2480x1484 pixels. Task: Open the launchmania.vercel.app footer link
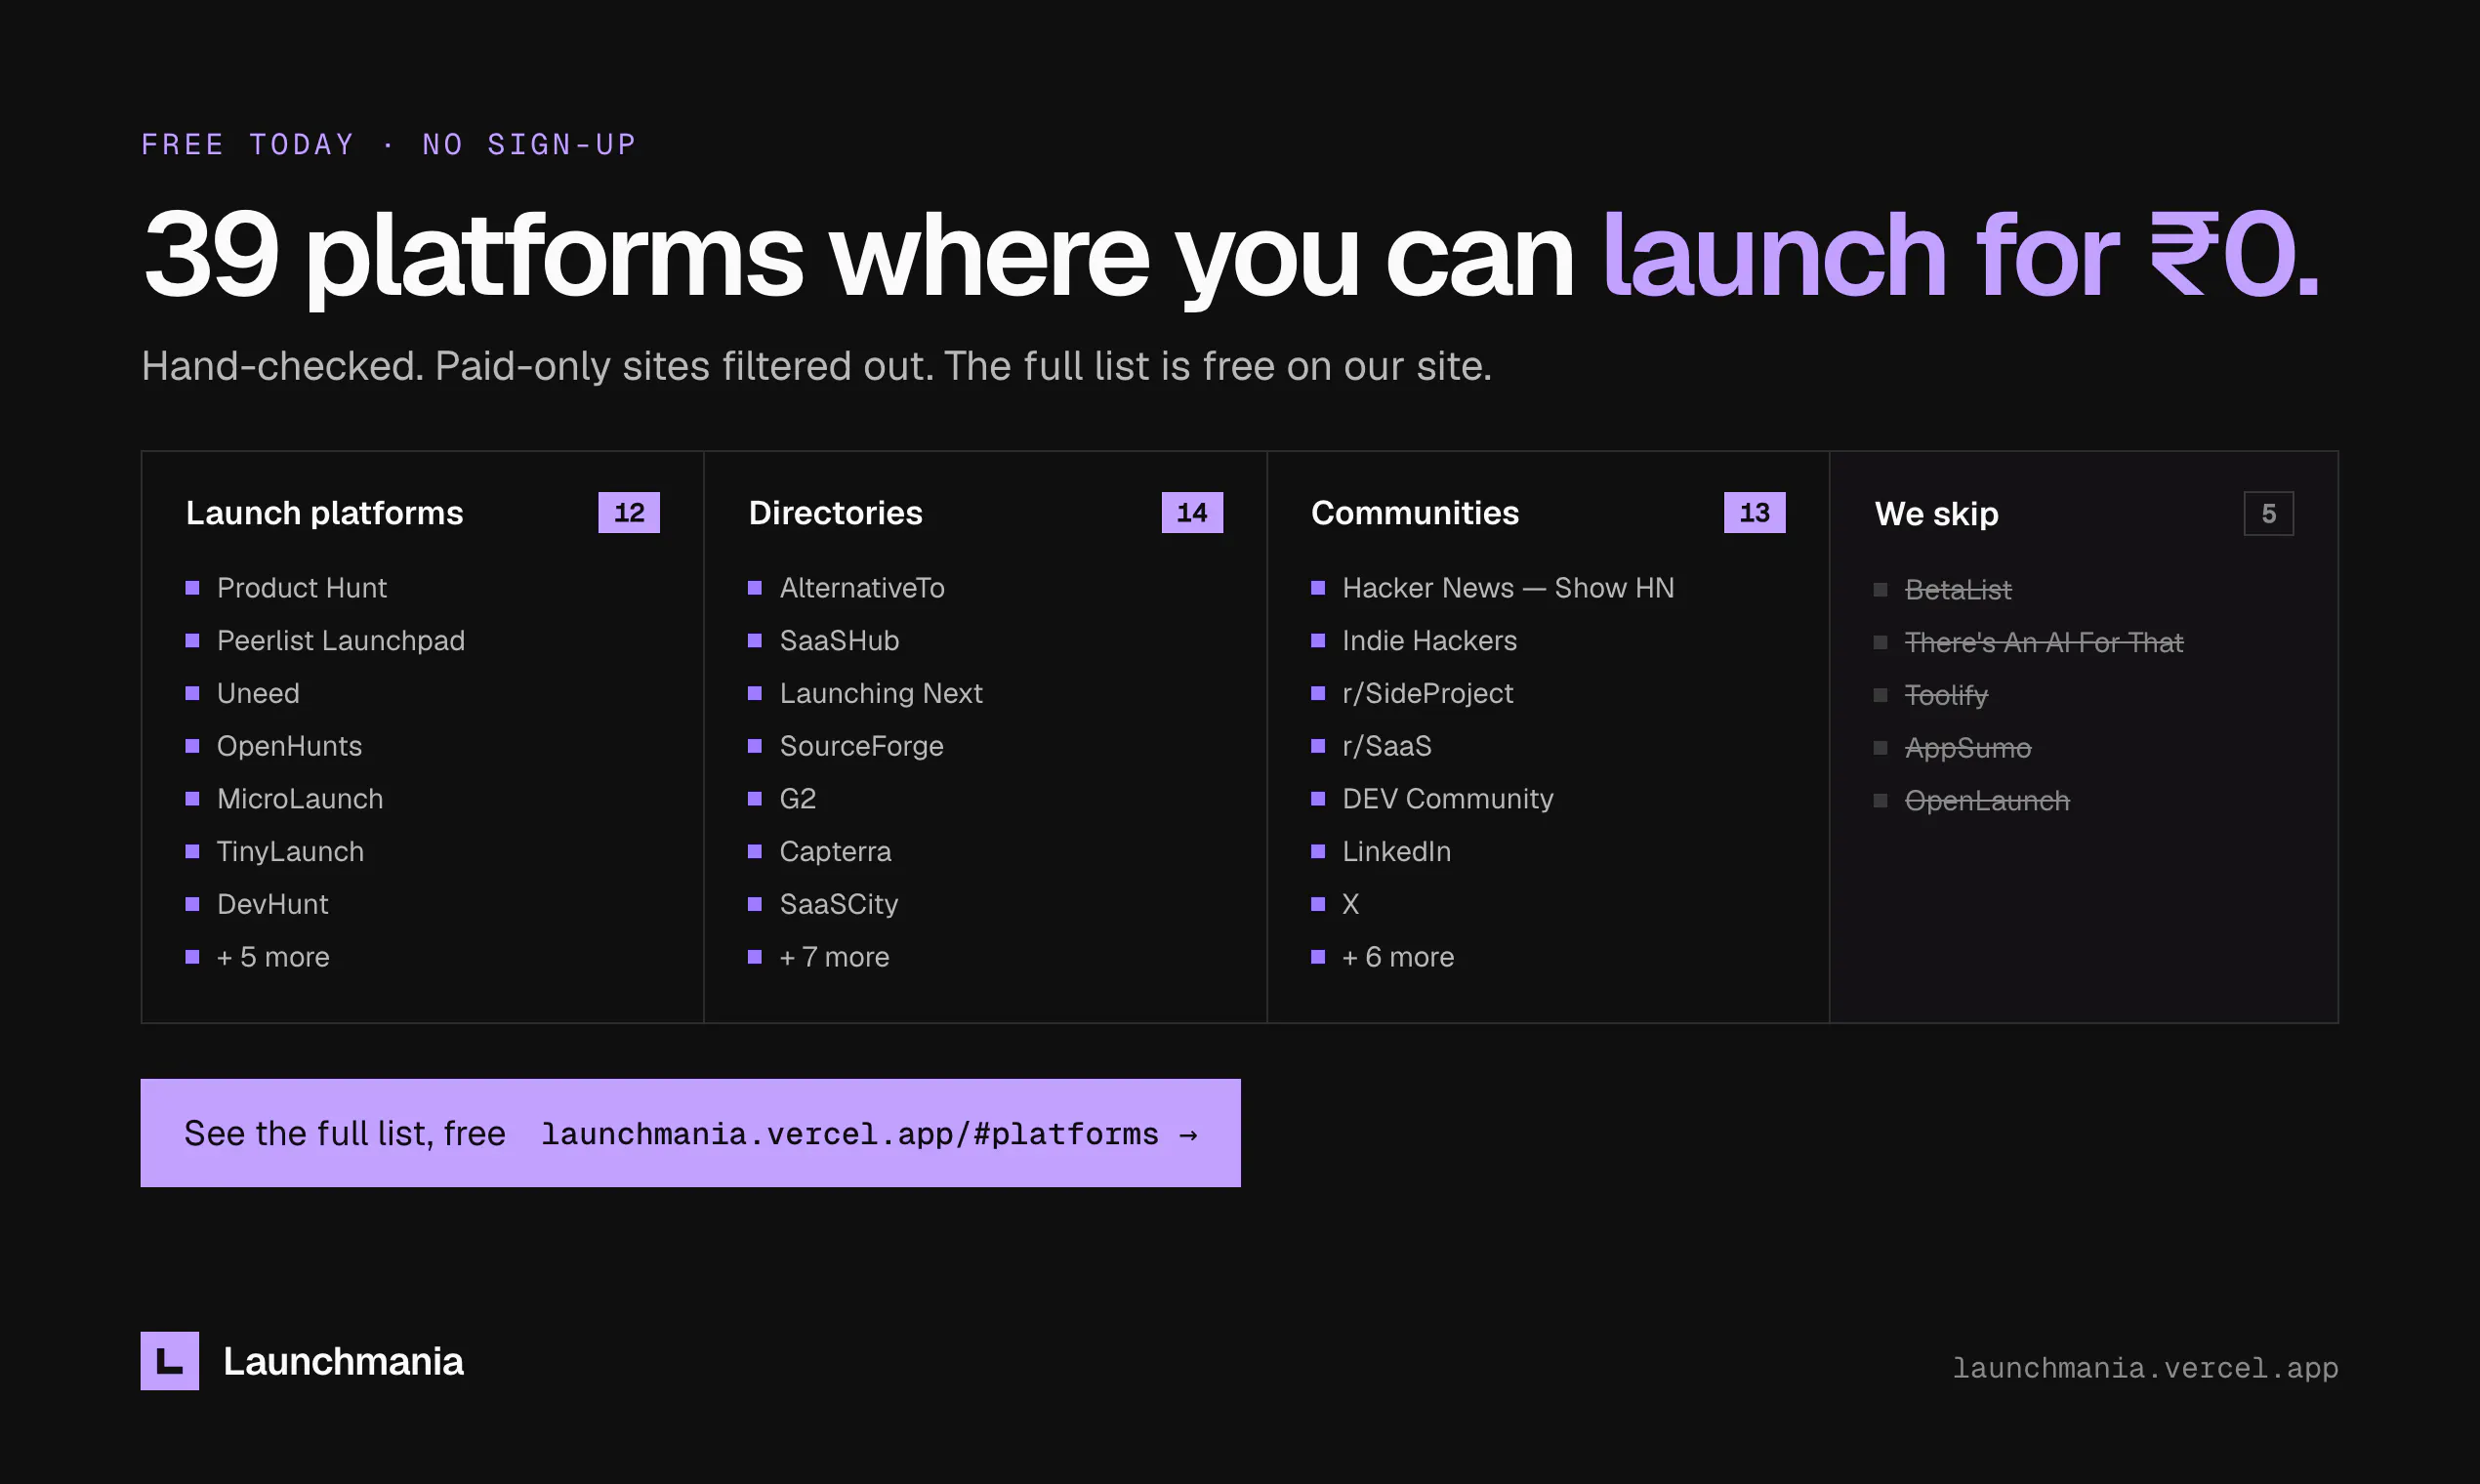(2145, 1367)
